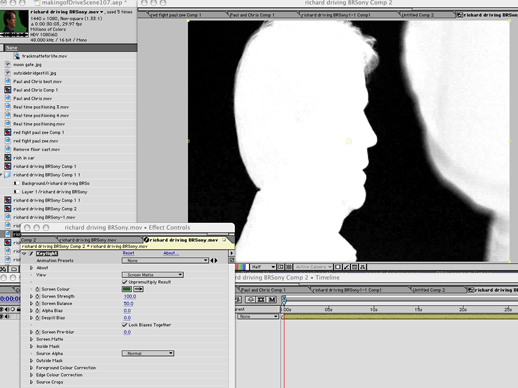Select the trackmatteforlife.mov file icon
This screenshot has height=388, width=518.
pyautogui.click(x=17, y=56)
